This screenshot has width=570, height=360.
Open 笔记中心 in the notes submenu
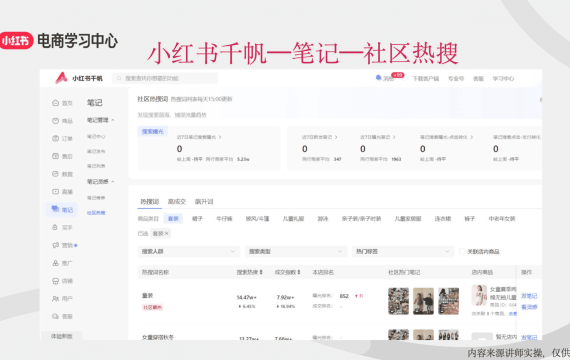pyautogui.click(x=96, y=136)
